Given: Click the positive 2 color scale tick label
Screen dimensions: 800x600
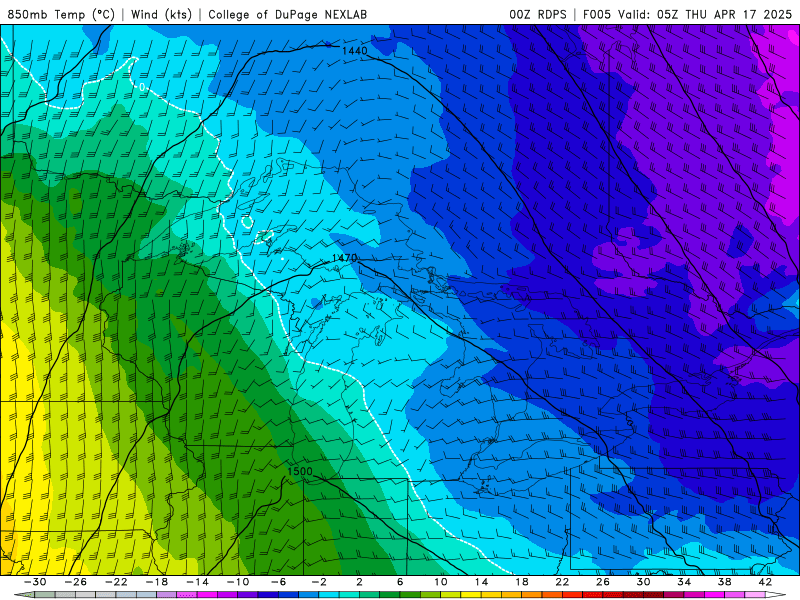Looking at the screenshot, I should pos(359,582).
